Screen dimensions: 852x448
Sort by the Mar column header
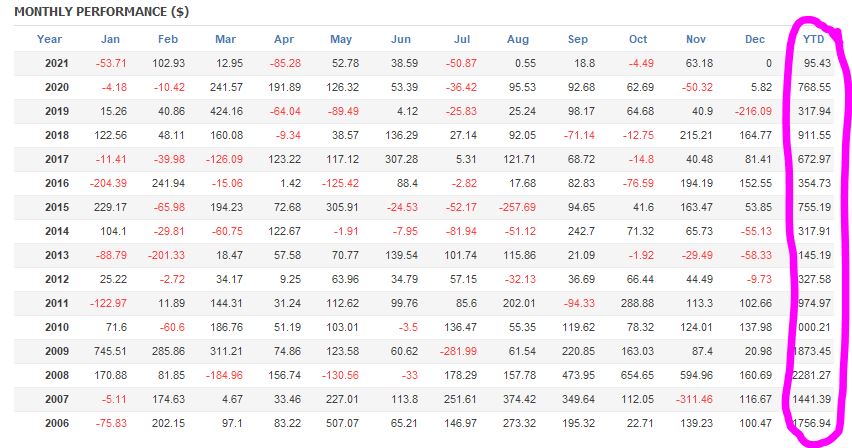(x=225, y=39)
